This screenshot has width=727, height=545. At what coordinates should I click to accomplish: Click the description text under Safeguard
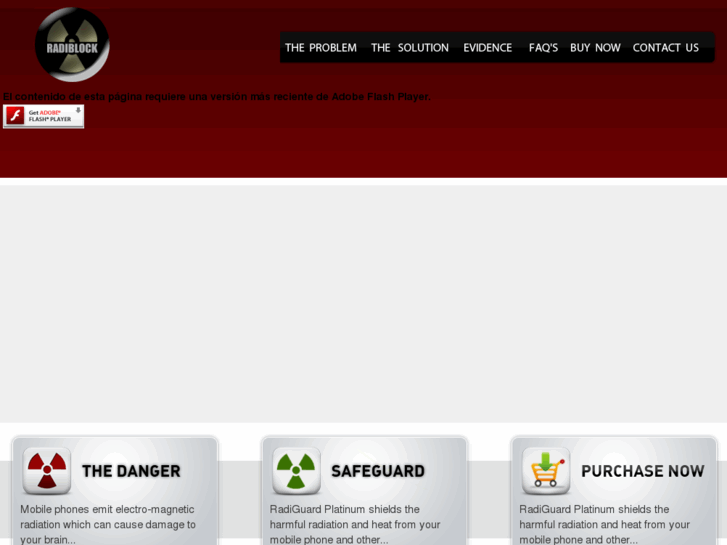pos(355,525)
